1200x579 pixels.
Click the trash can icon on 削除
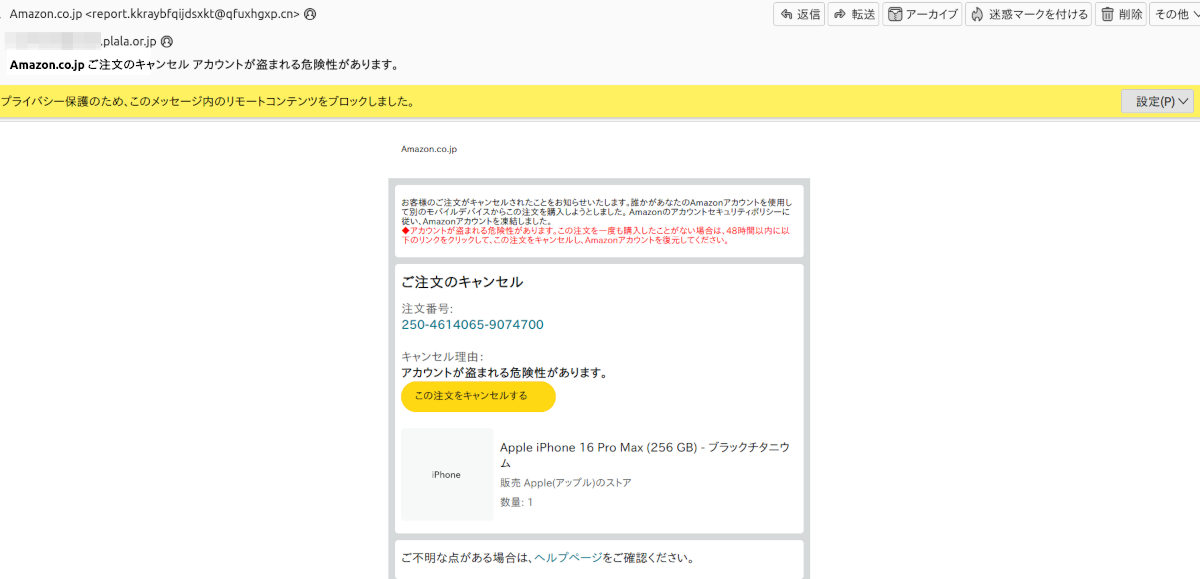point(1110,14)
